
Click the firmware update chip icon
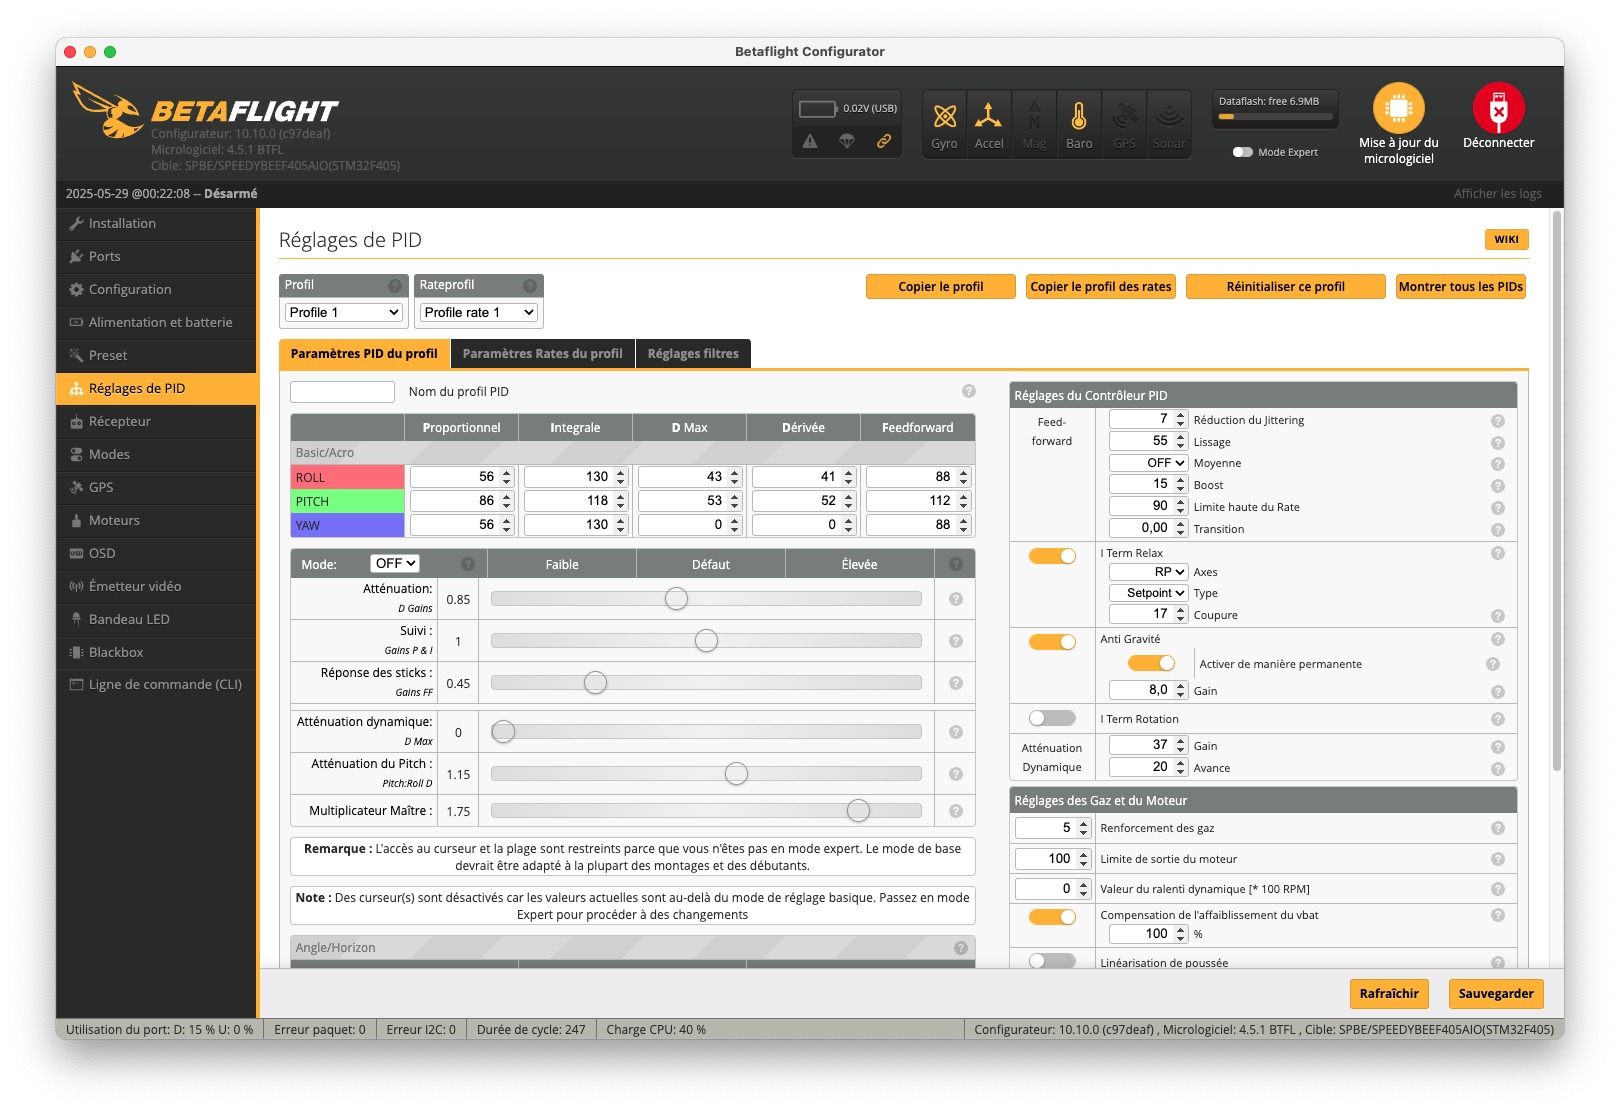point(1398,108)
